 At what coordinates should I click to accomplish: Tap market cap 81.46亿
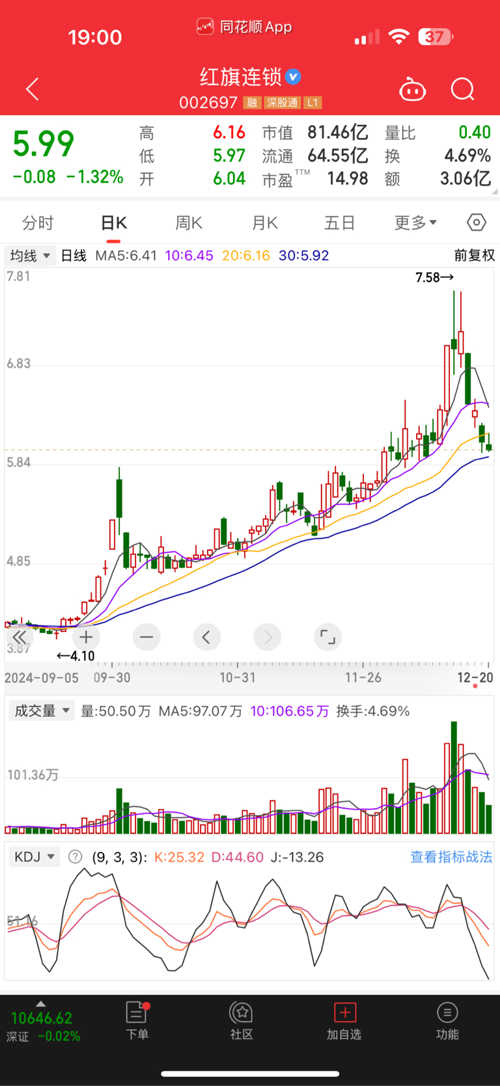point(339,132)
